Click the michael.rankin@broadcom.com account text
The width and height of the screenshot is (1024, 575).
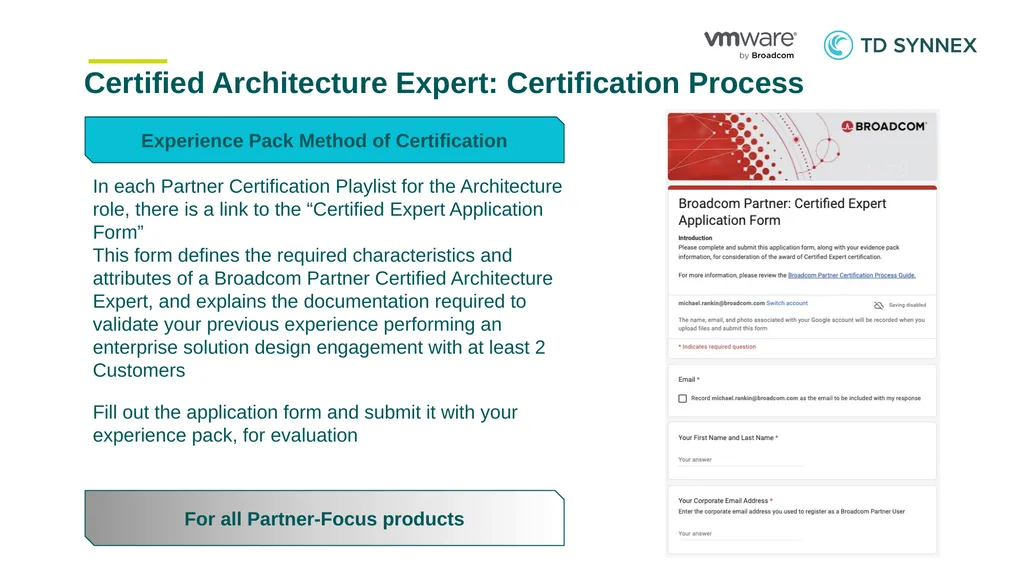[721, 303]
